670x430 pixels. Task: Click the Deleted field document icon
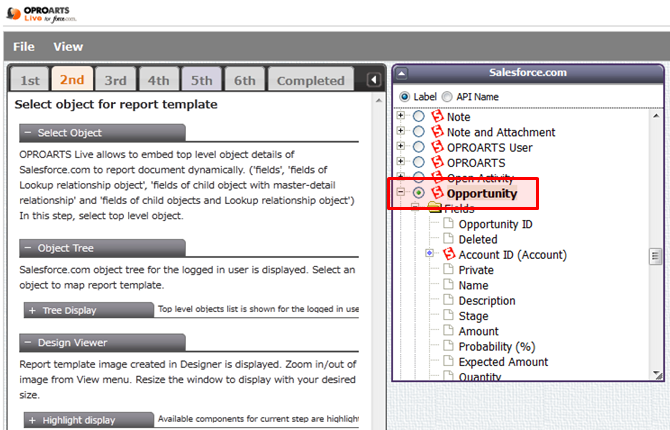click(448, 238)
